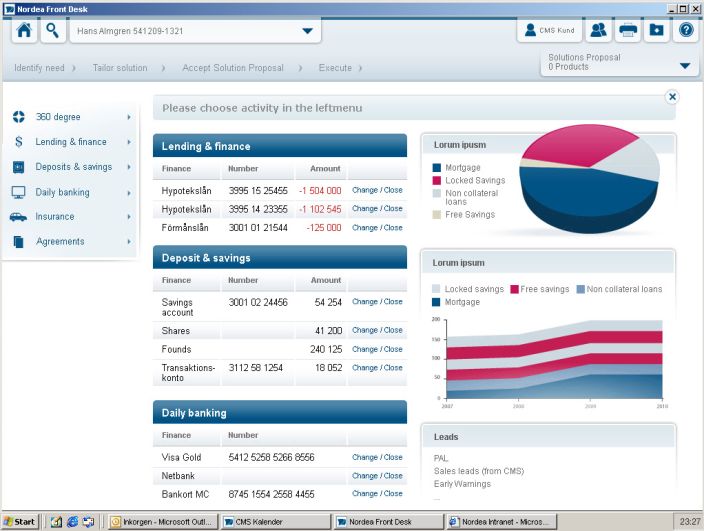Click the CMS Kund button
Viewport: 704px width, 531px height.
550,30
